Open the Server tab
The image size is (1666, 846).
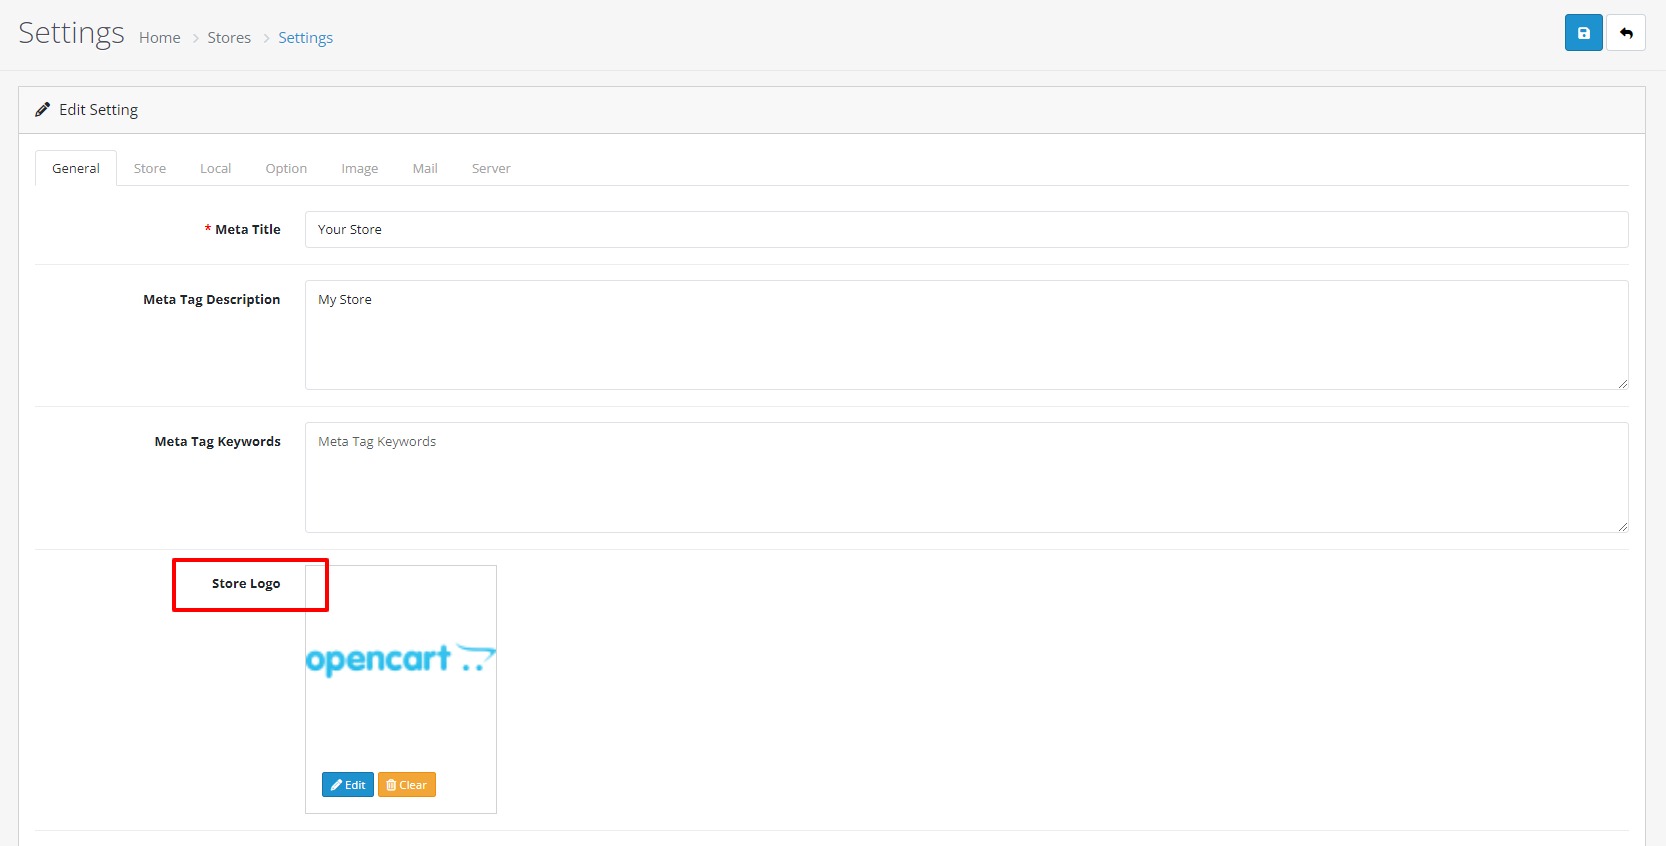click(491, 168)
